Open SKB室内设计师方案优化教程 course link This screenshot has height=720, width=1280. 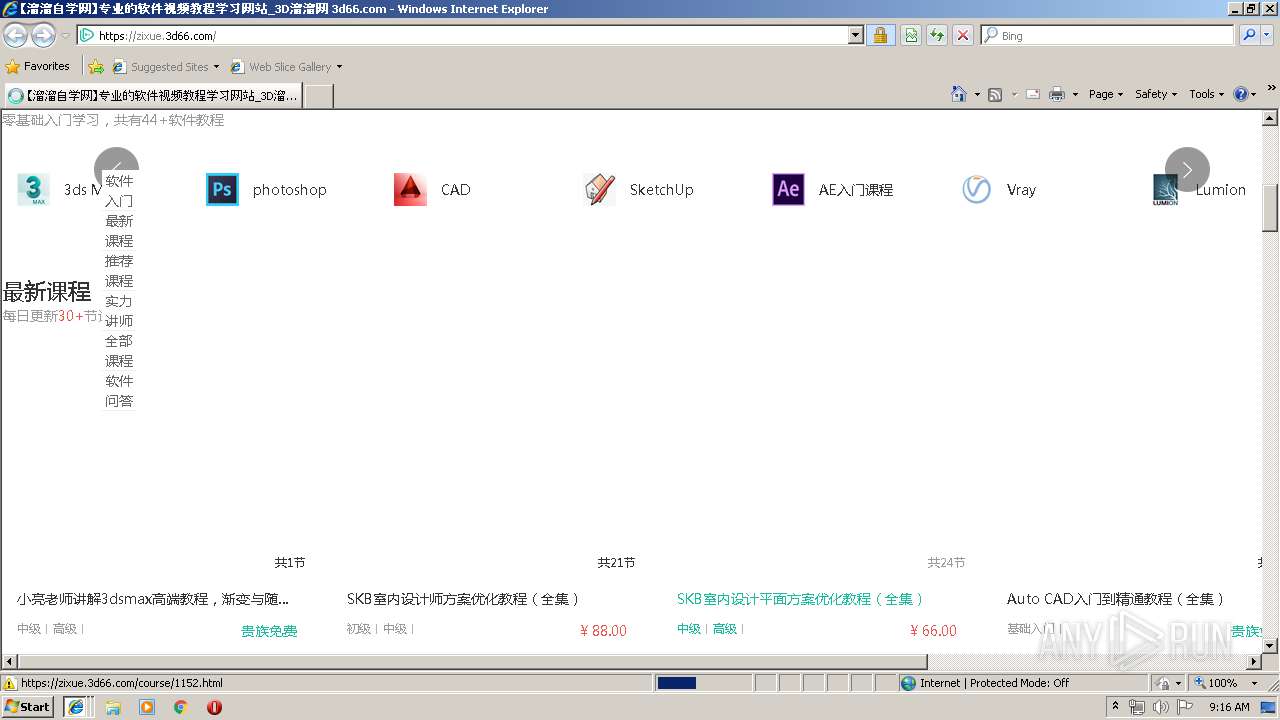tap(463, 599)
